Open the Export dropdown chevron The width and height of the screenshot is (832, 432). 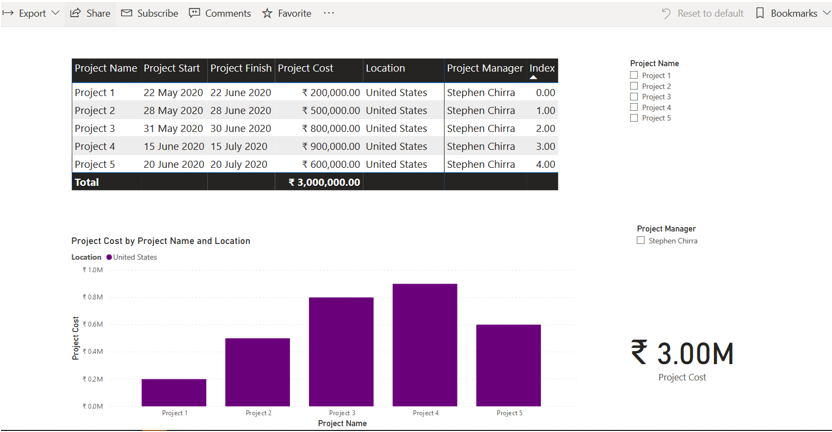[55, 13]
